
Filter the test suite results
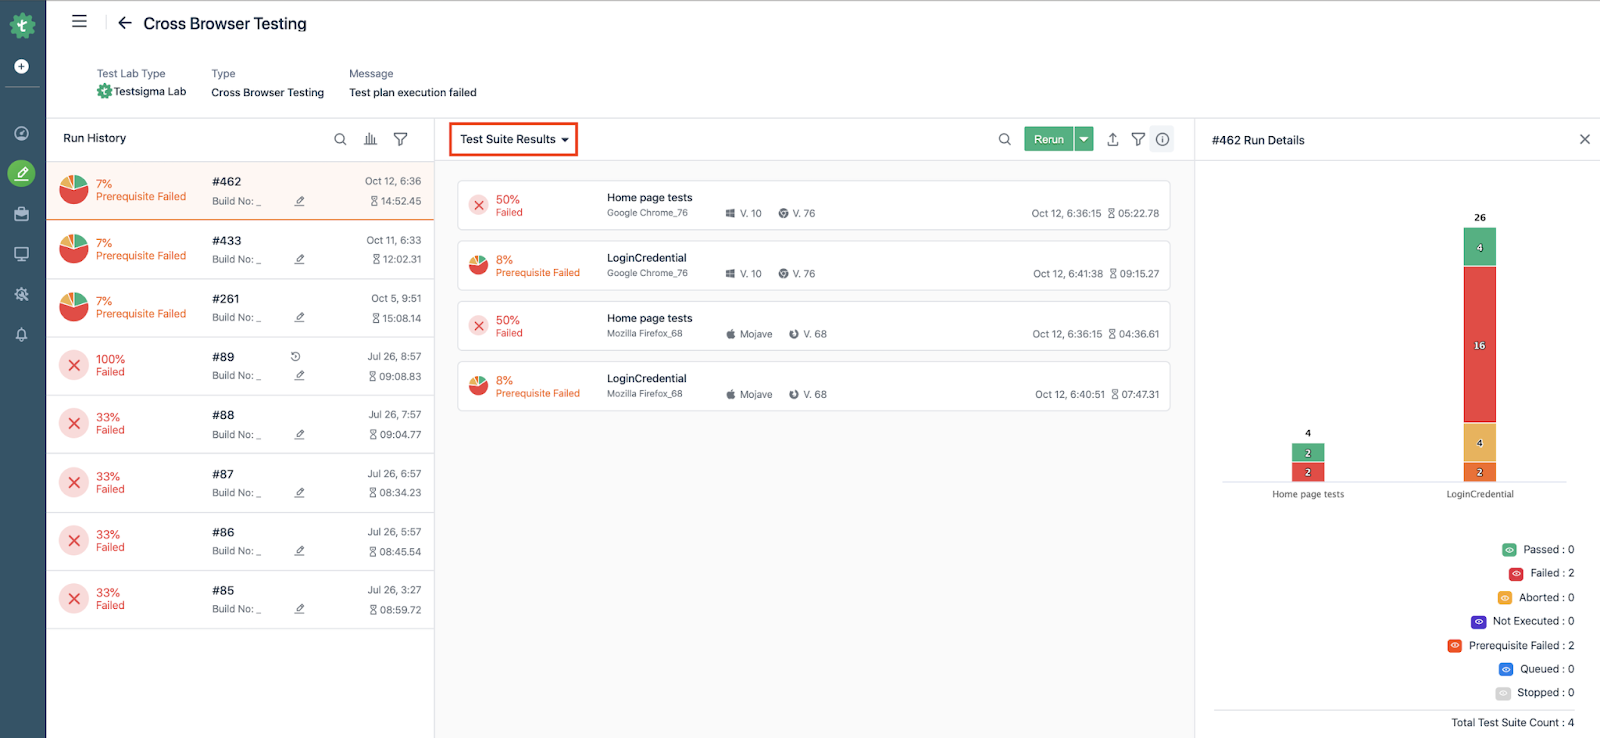click(x=1138, y=139)
